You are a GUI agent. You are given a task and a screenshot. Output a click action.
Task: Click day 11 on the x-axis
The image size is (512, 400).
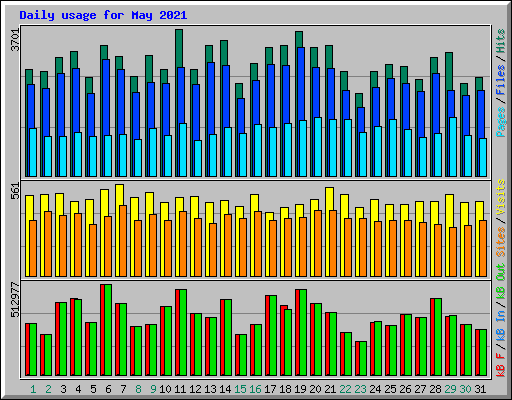(180, 389)
